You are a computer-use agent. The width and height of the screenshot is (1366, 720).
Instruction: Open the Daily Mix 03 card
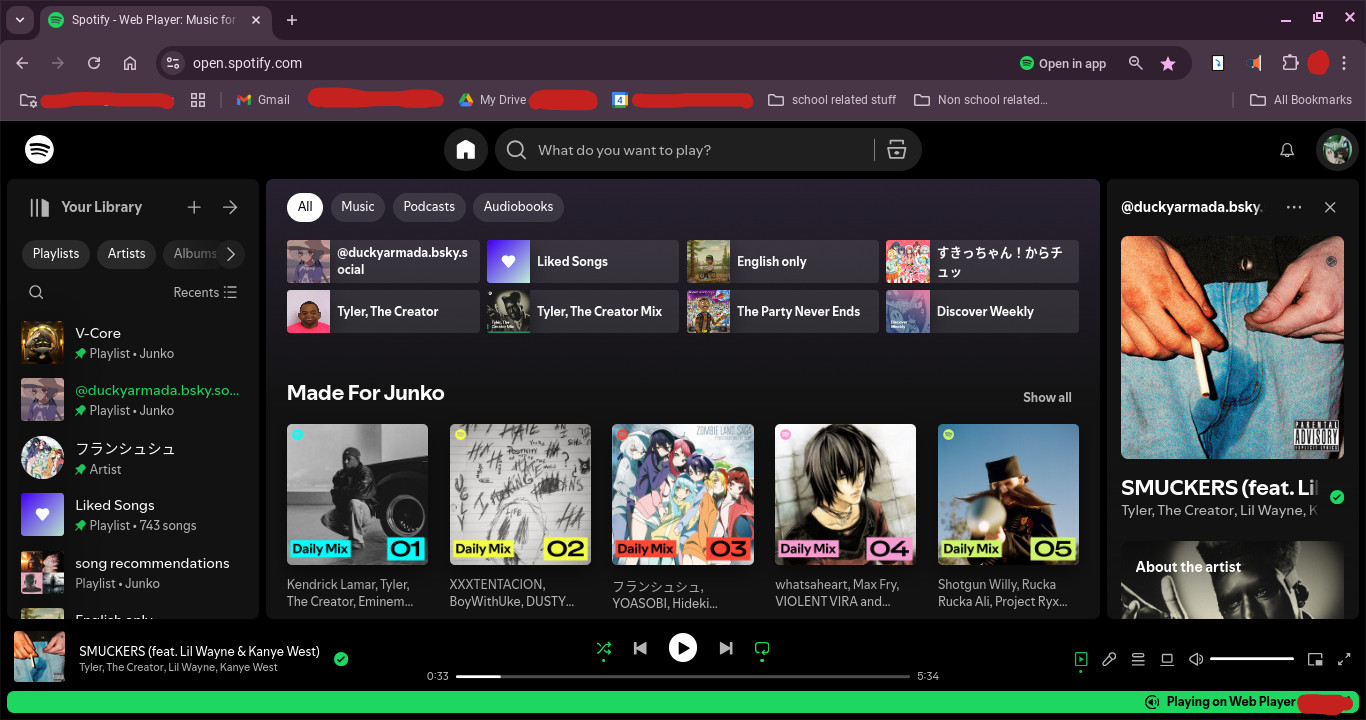(683, 517)
